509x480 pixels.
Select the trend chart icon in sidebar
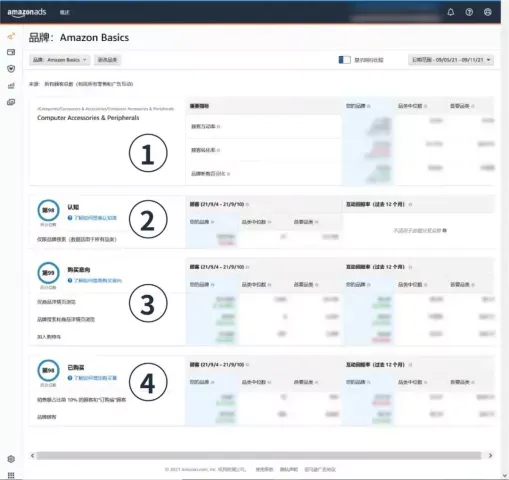(11, 36)
